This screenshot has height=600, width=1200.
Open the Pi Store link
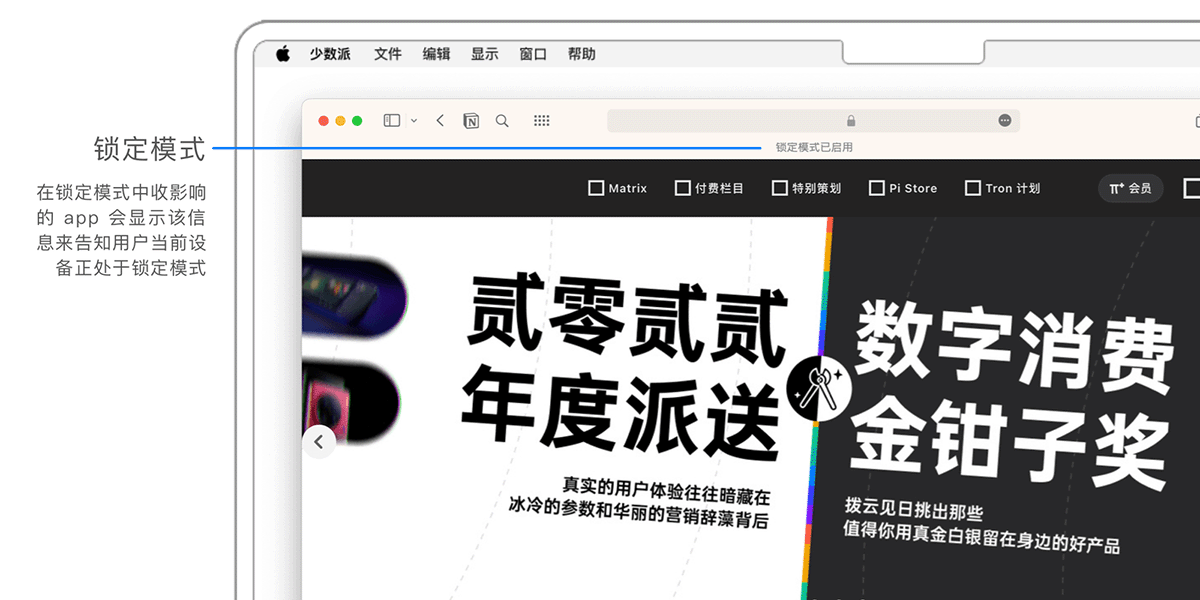coord(903,188)
